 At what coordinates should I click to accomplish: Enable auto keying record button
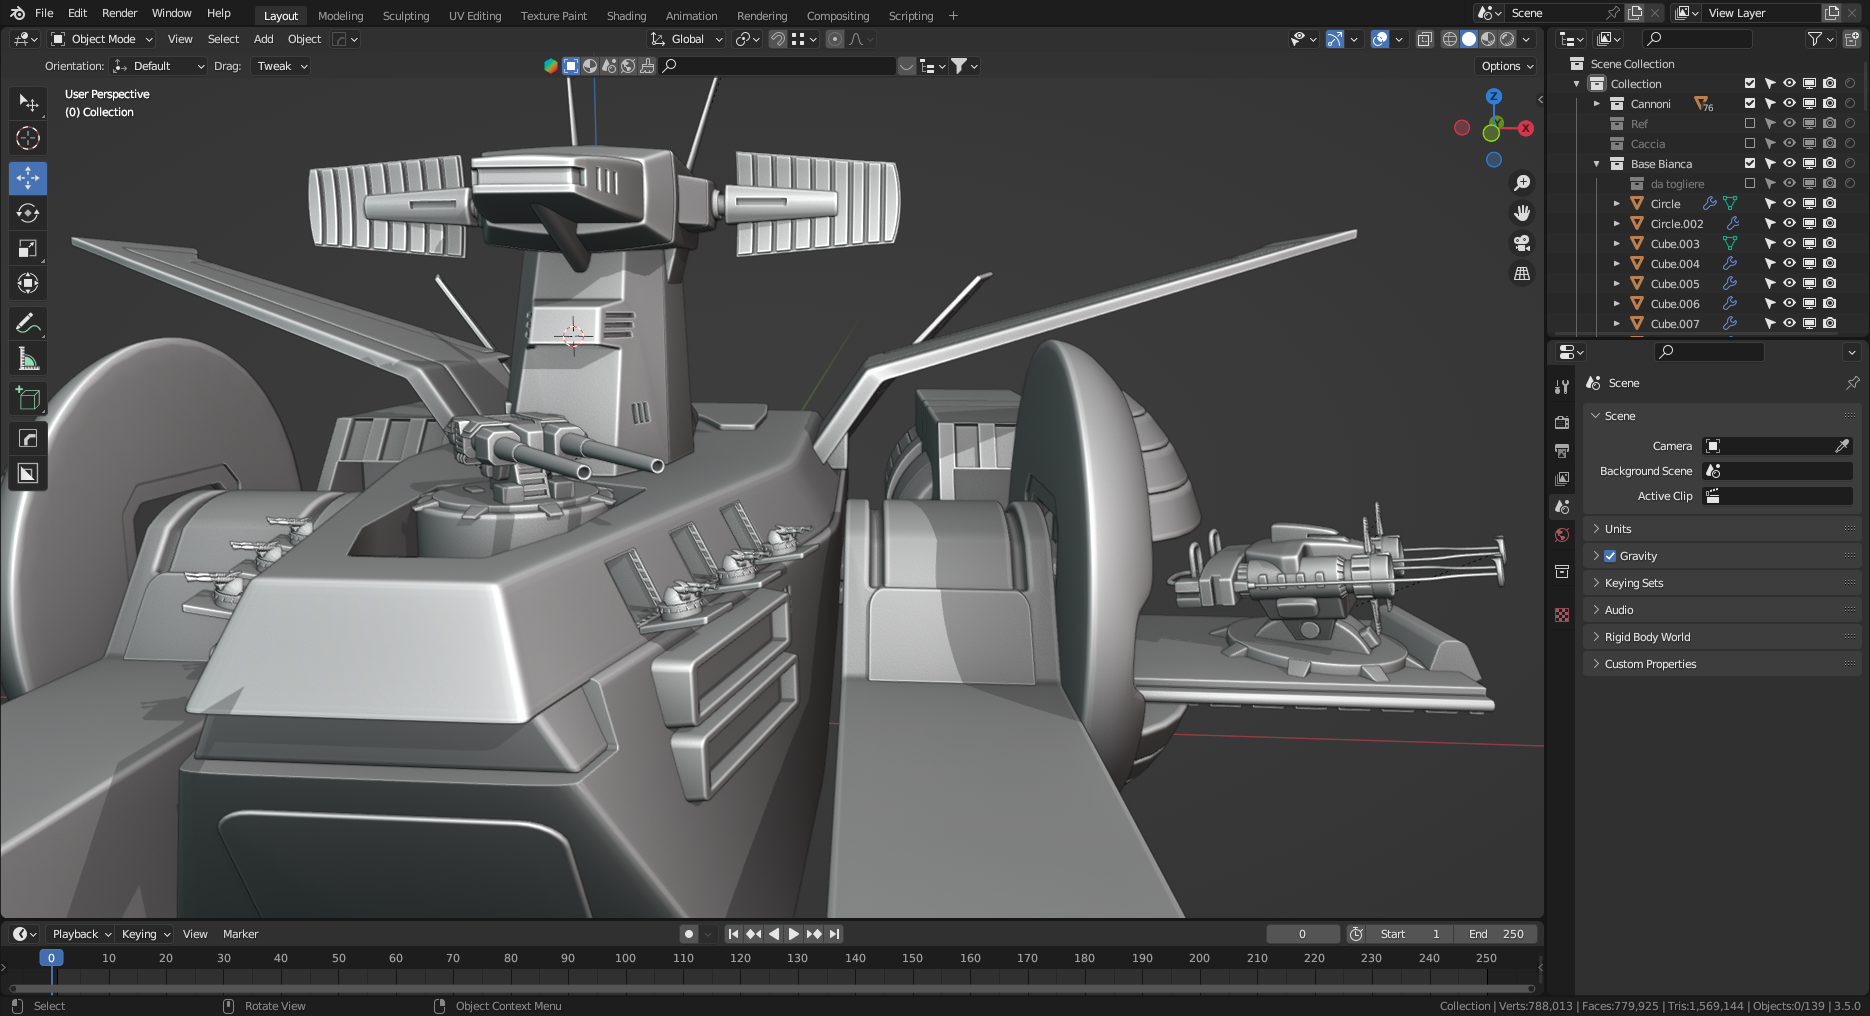[689, 934]
